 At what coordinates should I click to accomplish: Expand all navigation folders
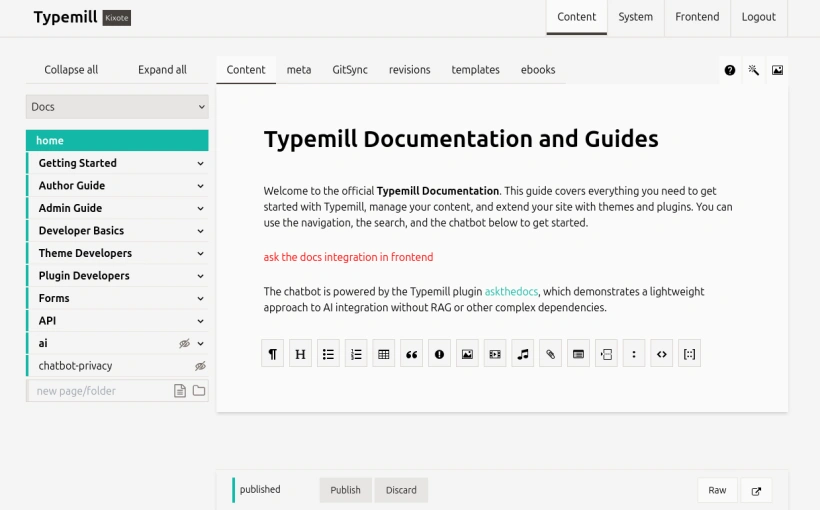click(162, 70)
